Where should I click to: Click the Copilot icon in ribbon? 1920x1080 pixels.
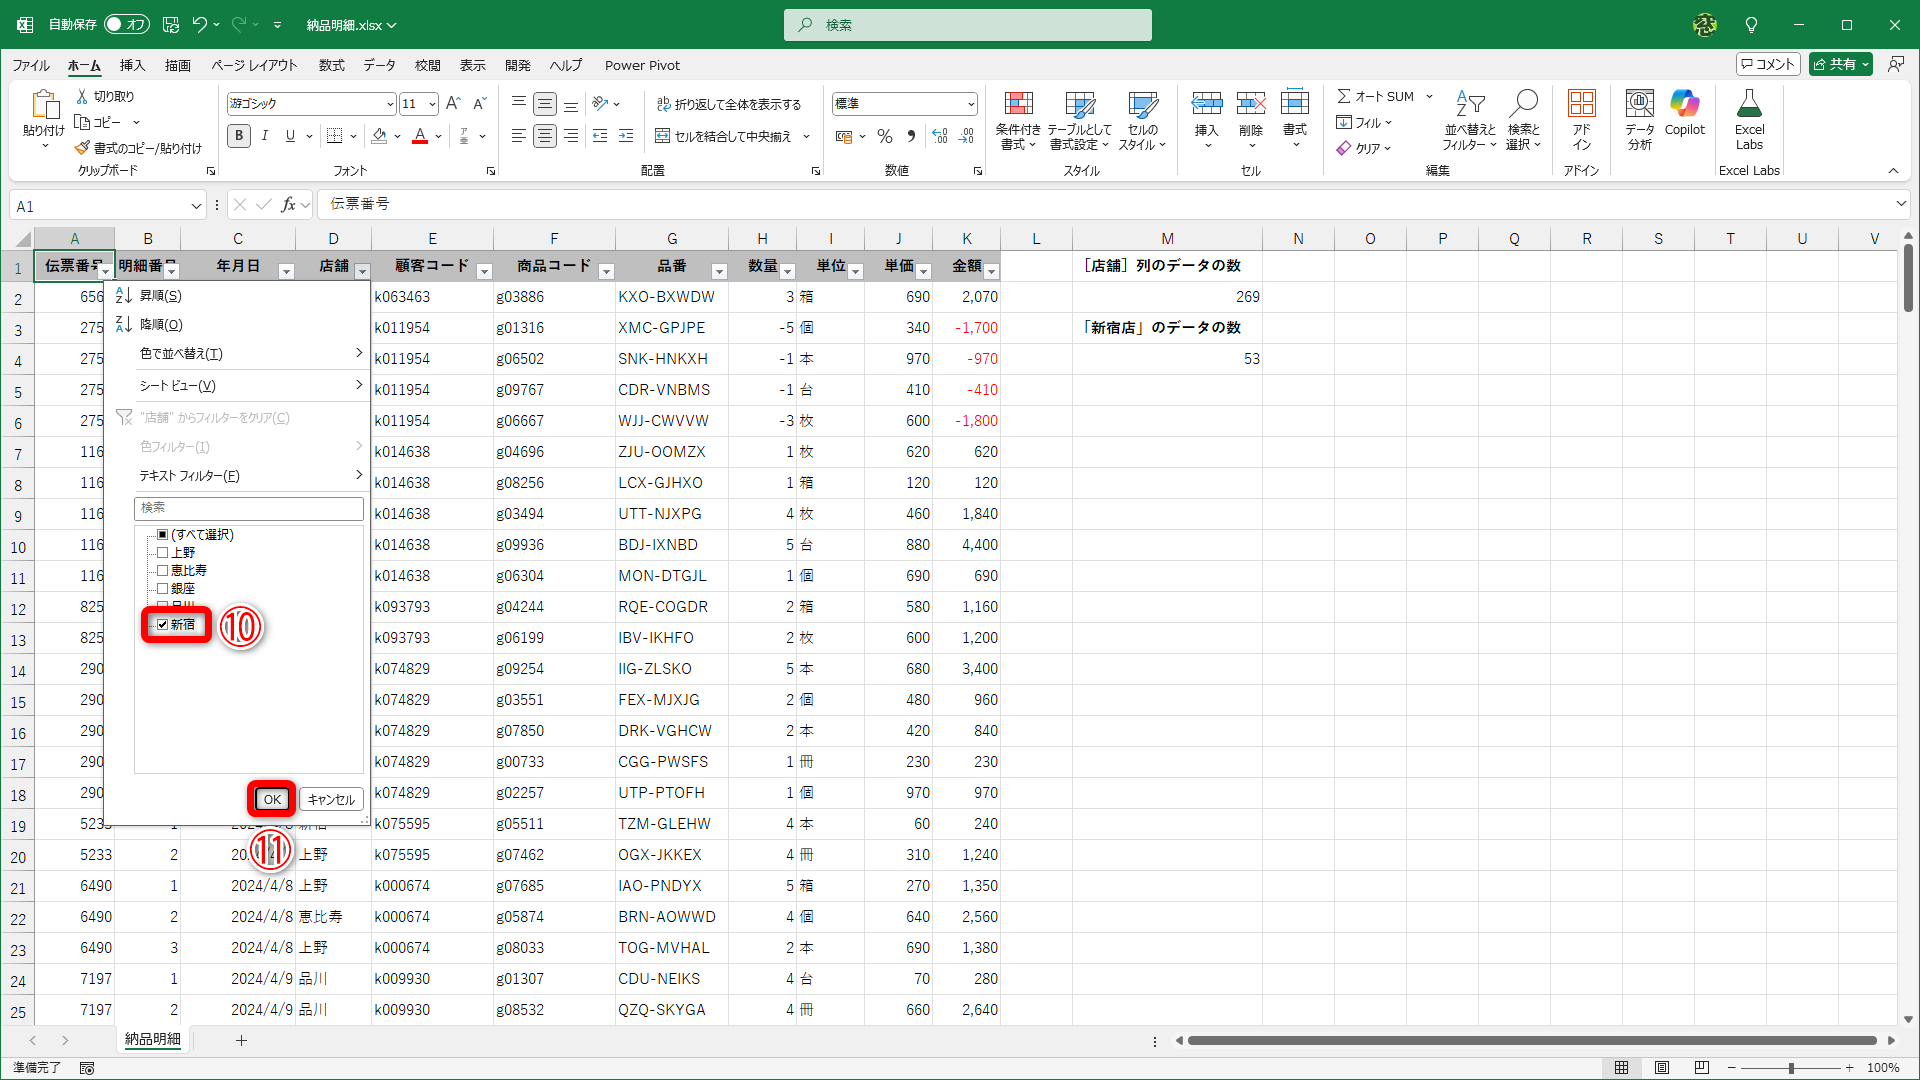(x=1684, y=104)
